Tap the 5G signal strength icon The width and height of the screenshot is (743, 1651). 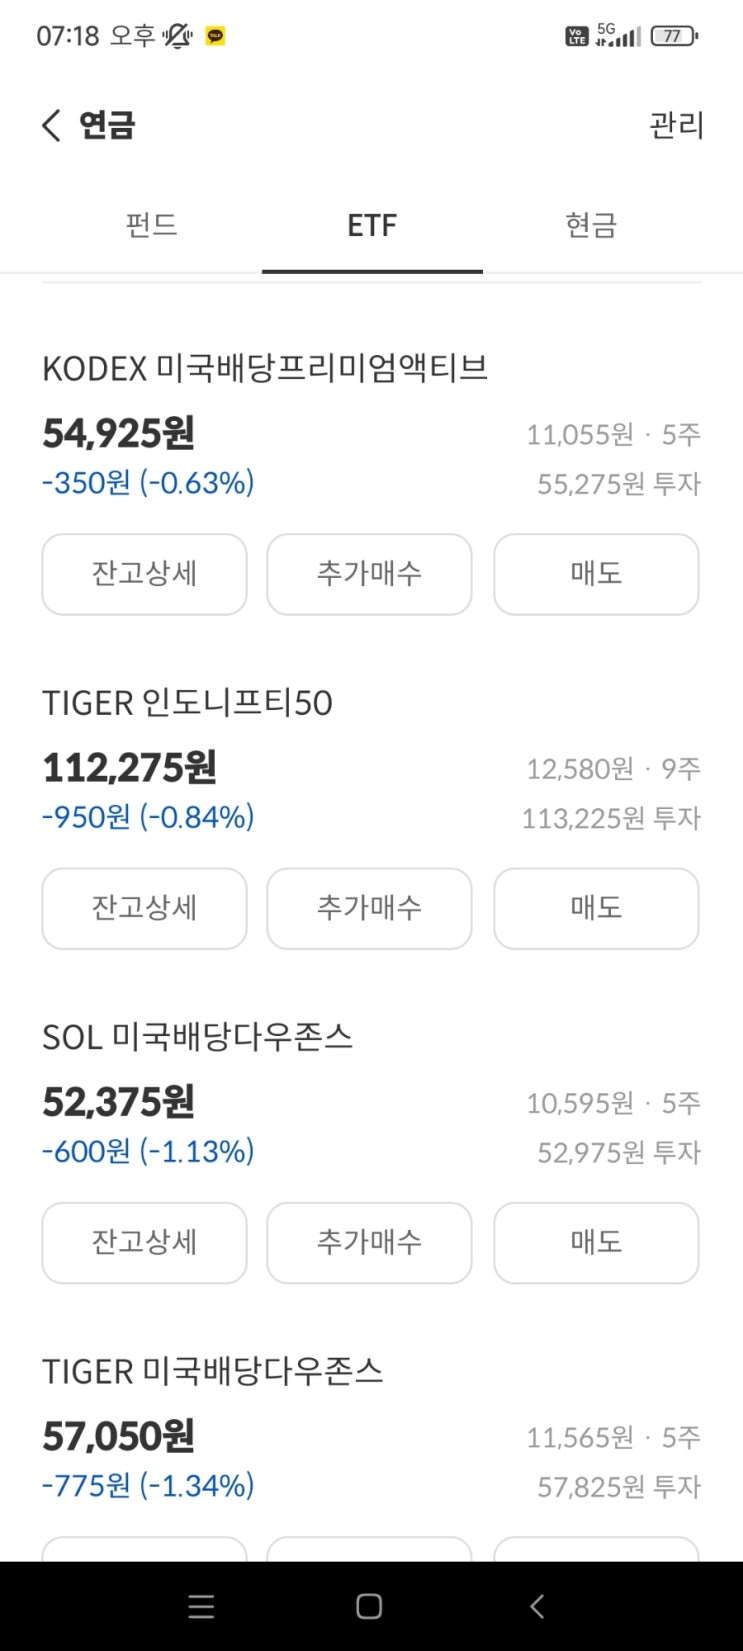pyautogui.click(x=618, y=35)
